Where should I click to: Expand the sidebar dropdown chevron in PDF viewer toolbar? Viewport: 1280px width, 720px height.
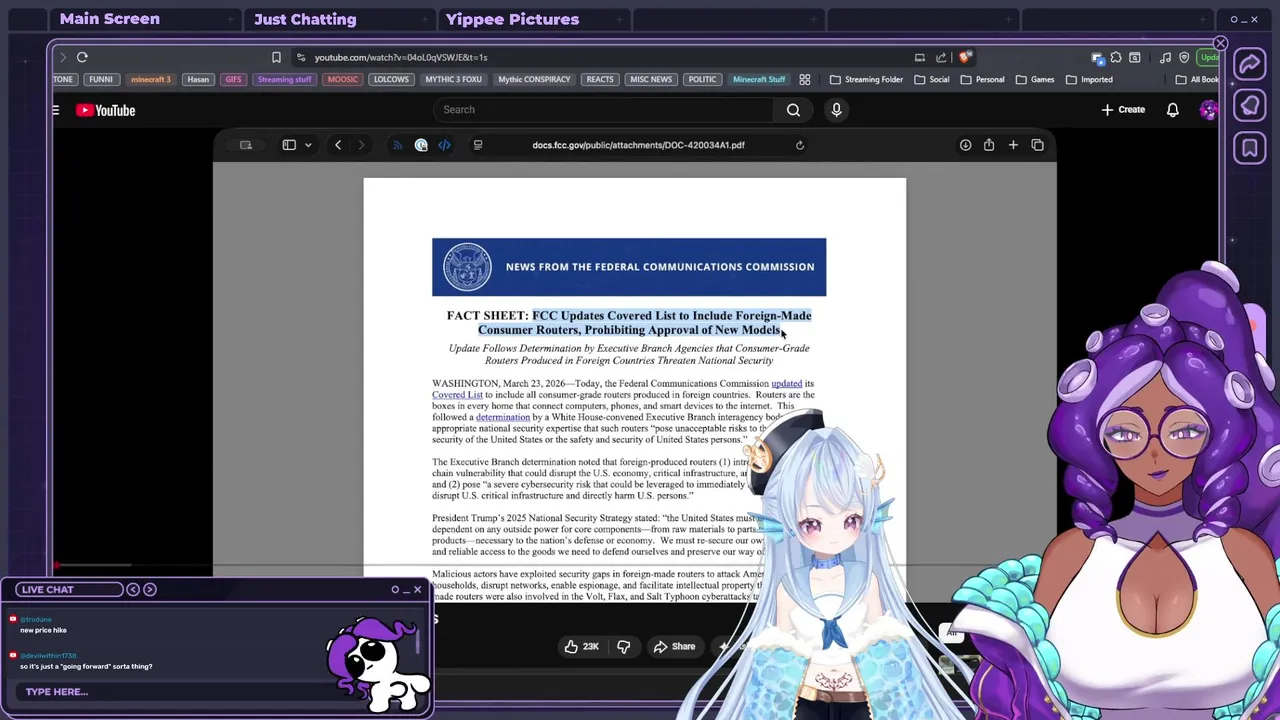click(x=308, y=145)
